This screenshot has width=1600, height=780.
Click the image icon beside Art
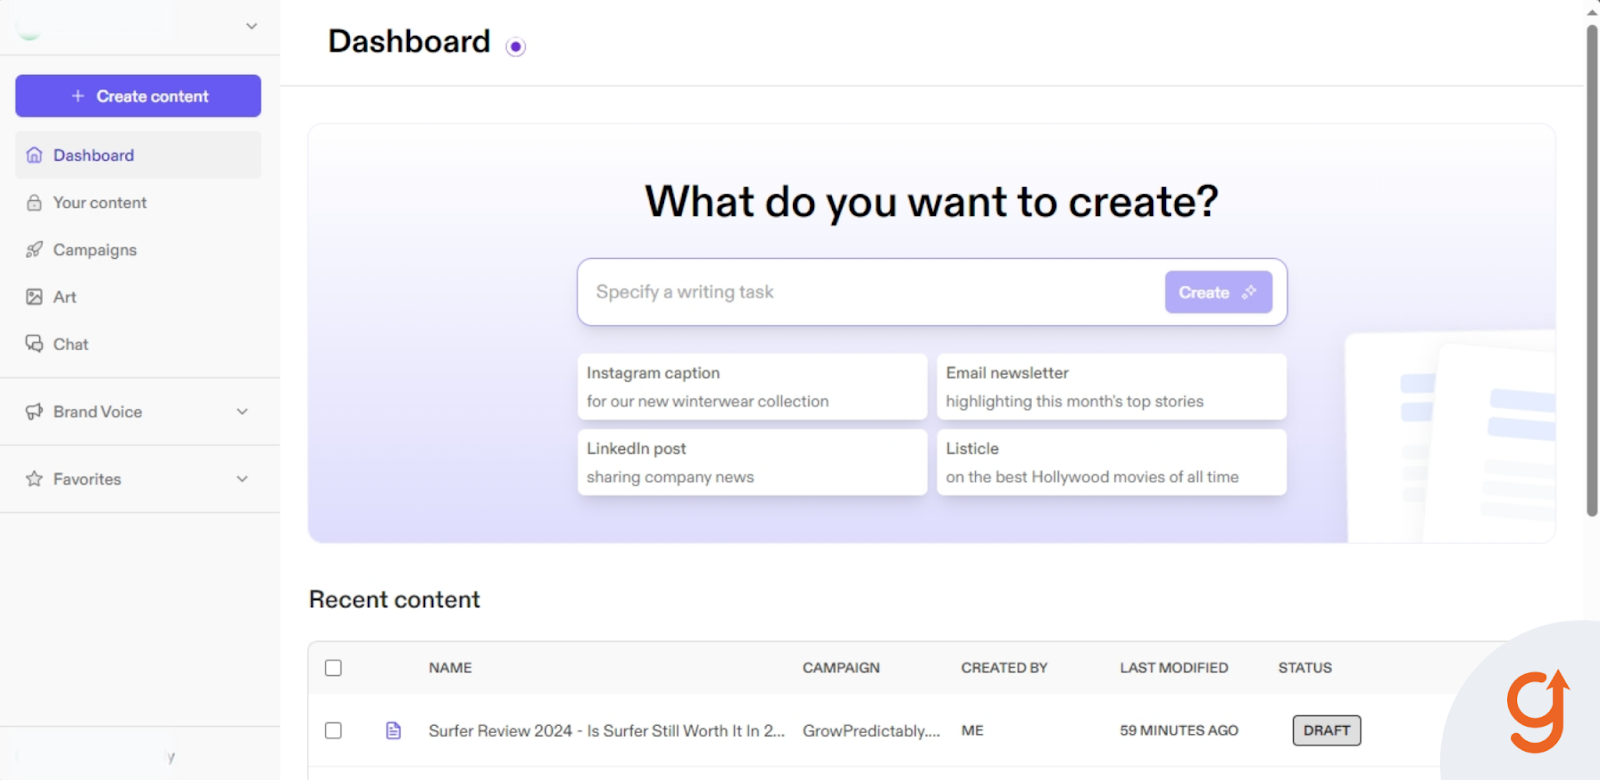(34, 297)
